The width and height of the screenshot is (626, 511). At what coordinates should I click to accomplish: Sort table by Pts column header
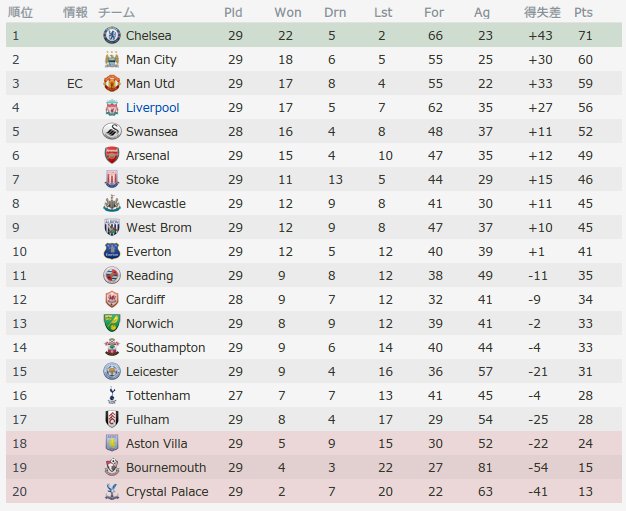(583, 12)
